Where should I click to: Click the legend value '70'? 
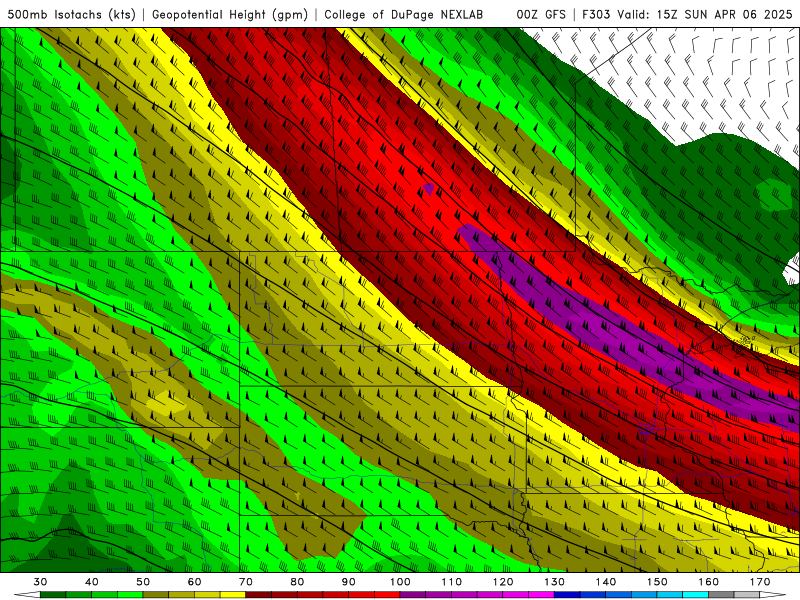(246, 582)
